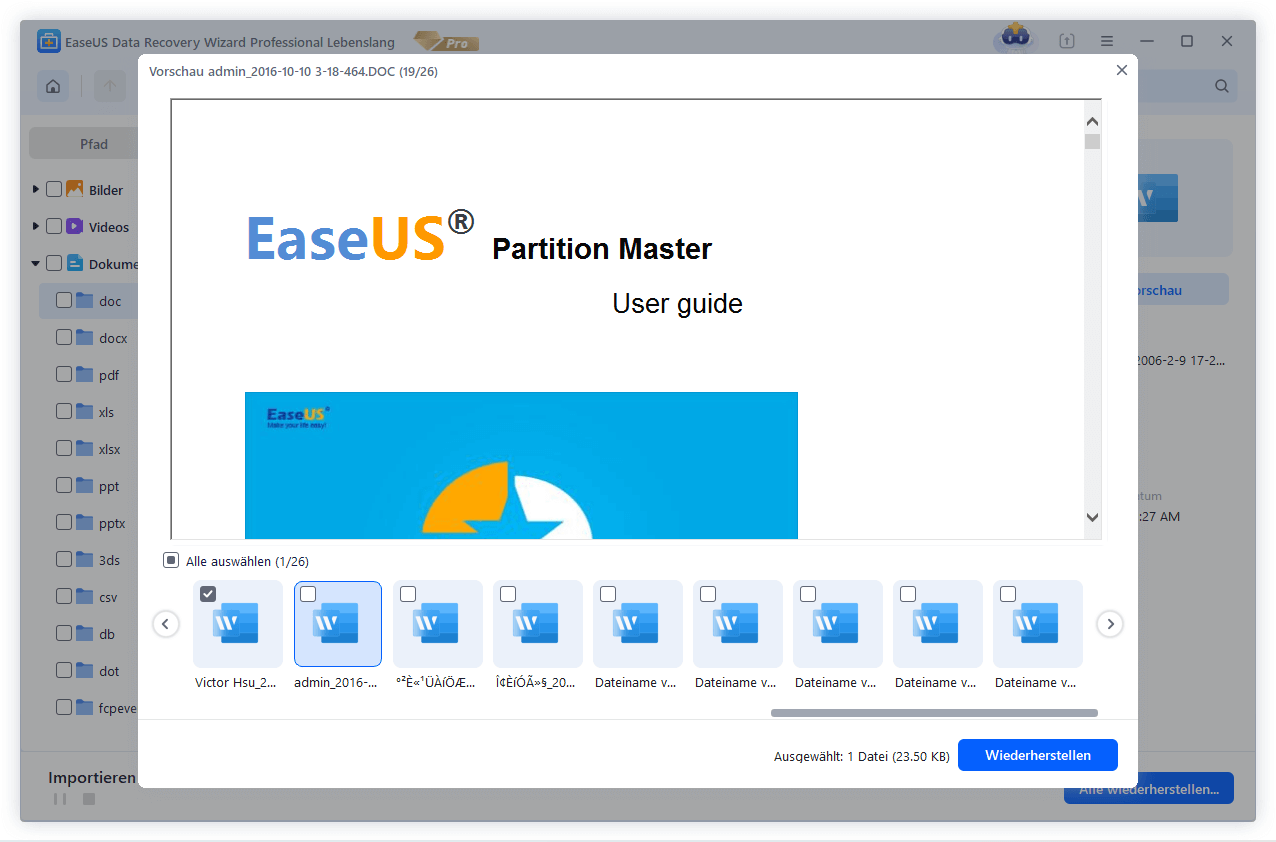Click the vertical preview scrollbar thumb

1092,141
